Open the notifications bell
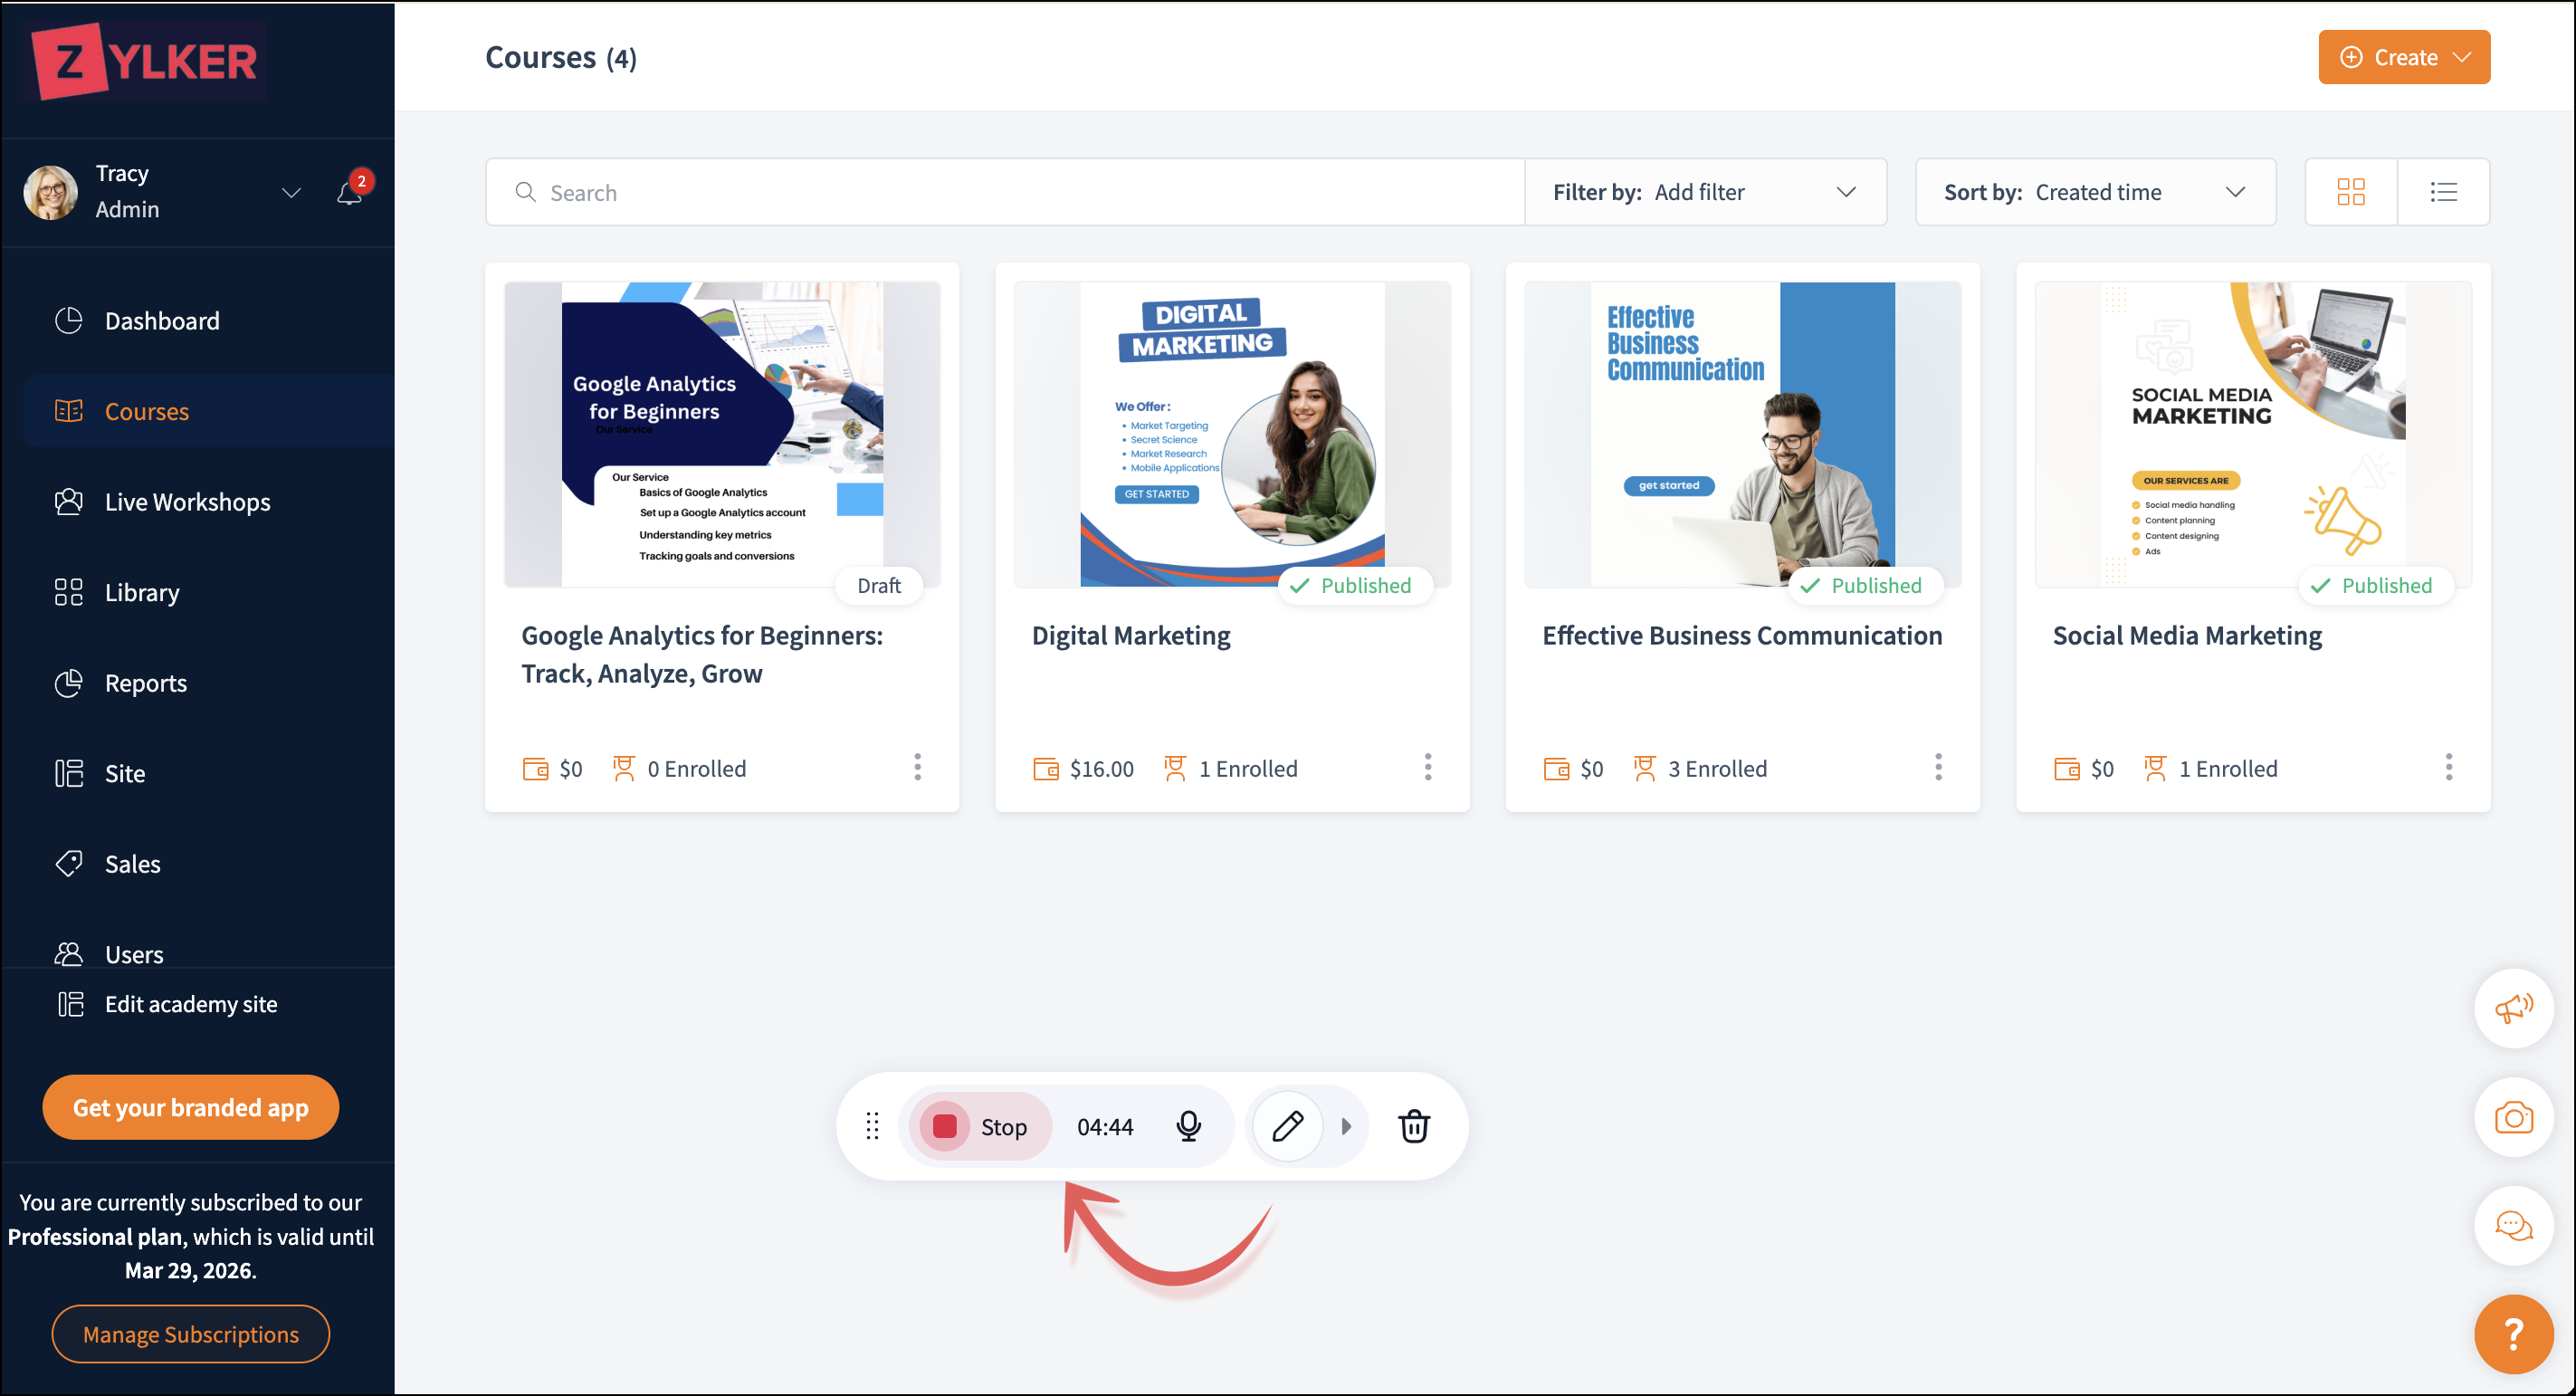 point(349,191)
